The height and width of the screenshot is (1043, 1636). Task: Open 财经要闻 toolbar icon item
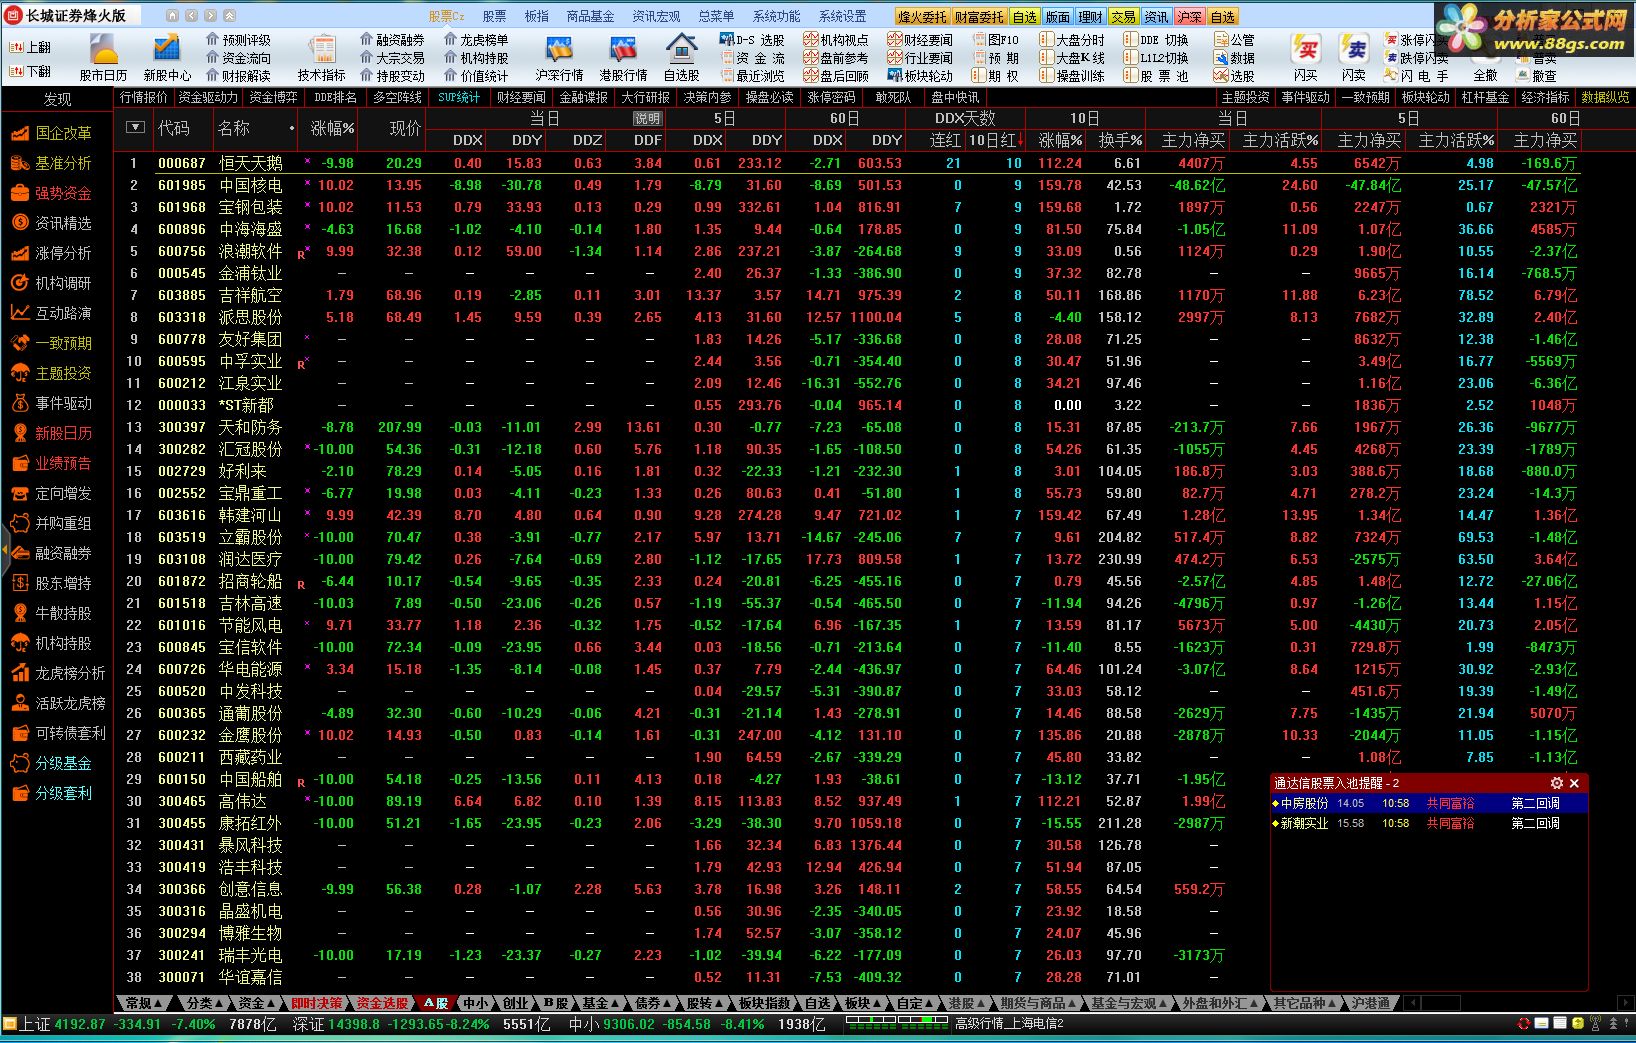click(920, 40)
